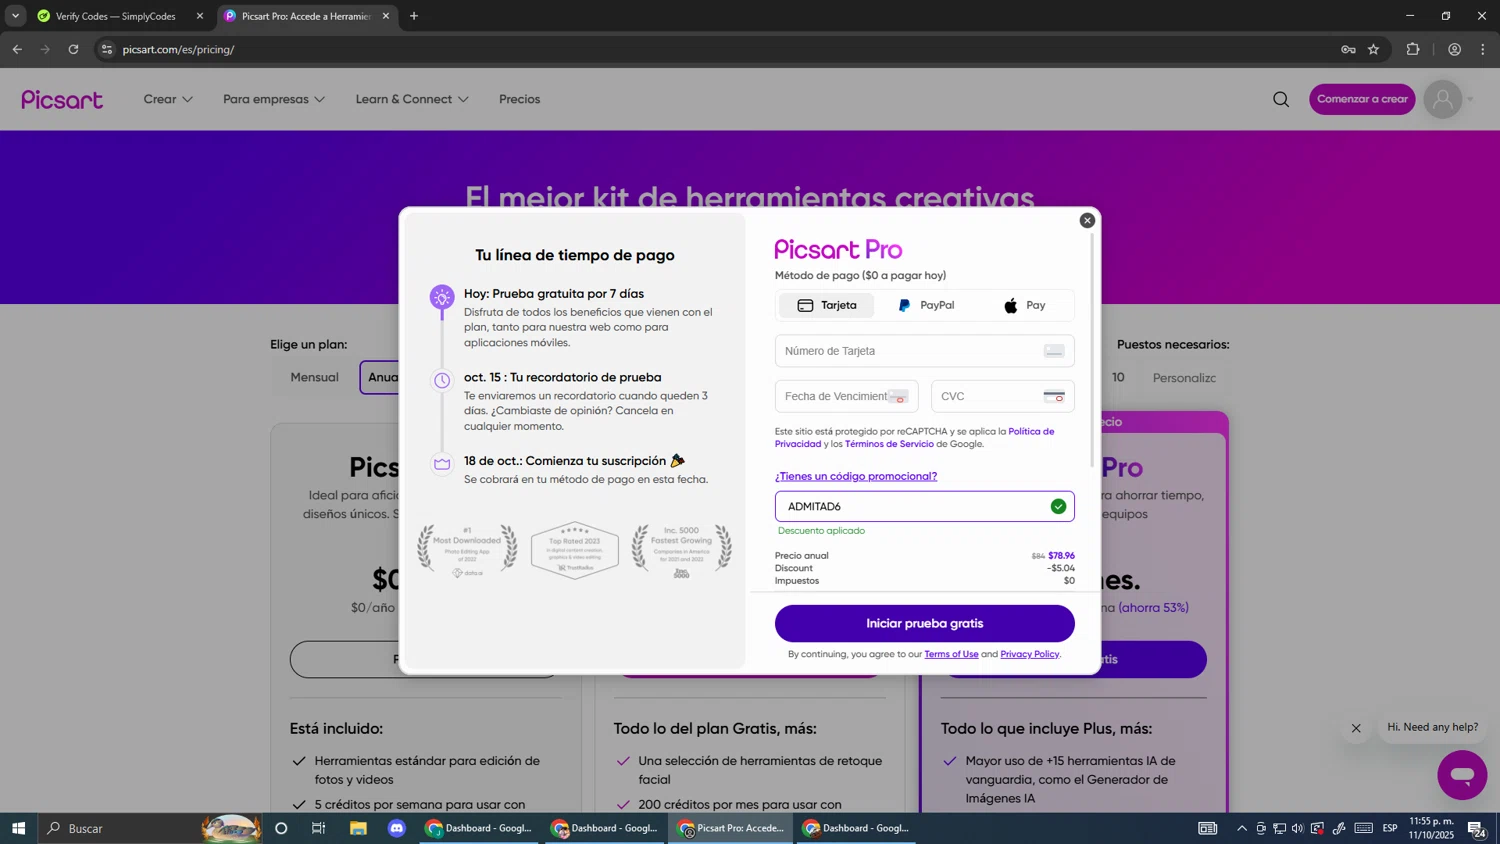Image resolution: width=1500 pixels, height=844 pixels.
Task: Expand the Learn & Connect menu
Action: (412, 99)
